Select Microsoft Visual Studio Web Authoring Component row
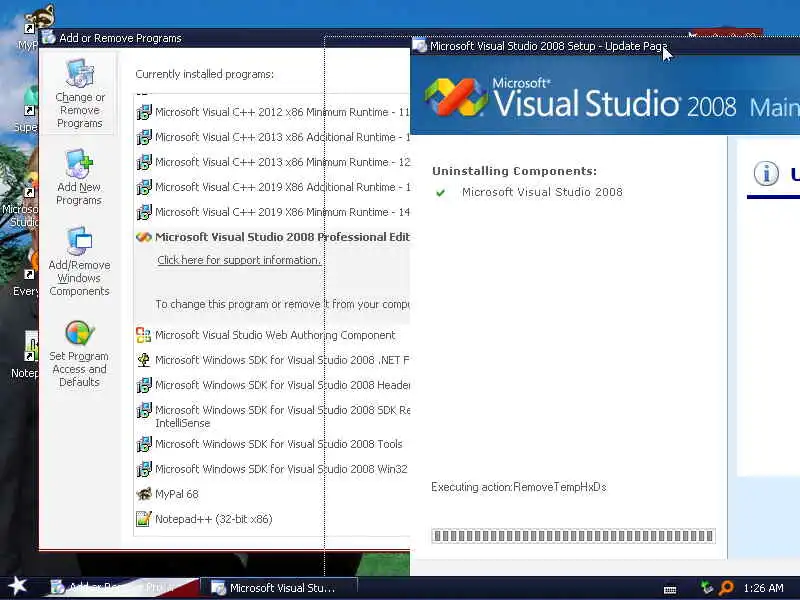The width and height of the screenshot is (800, 600). pyautogui.click(x=272, y=335)
